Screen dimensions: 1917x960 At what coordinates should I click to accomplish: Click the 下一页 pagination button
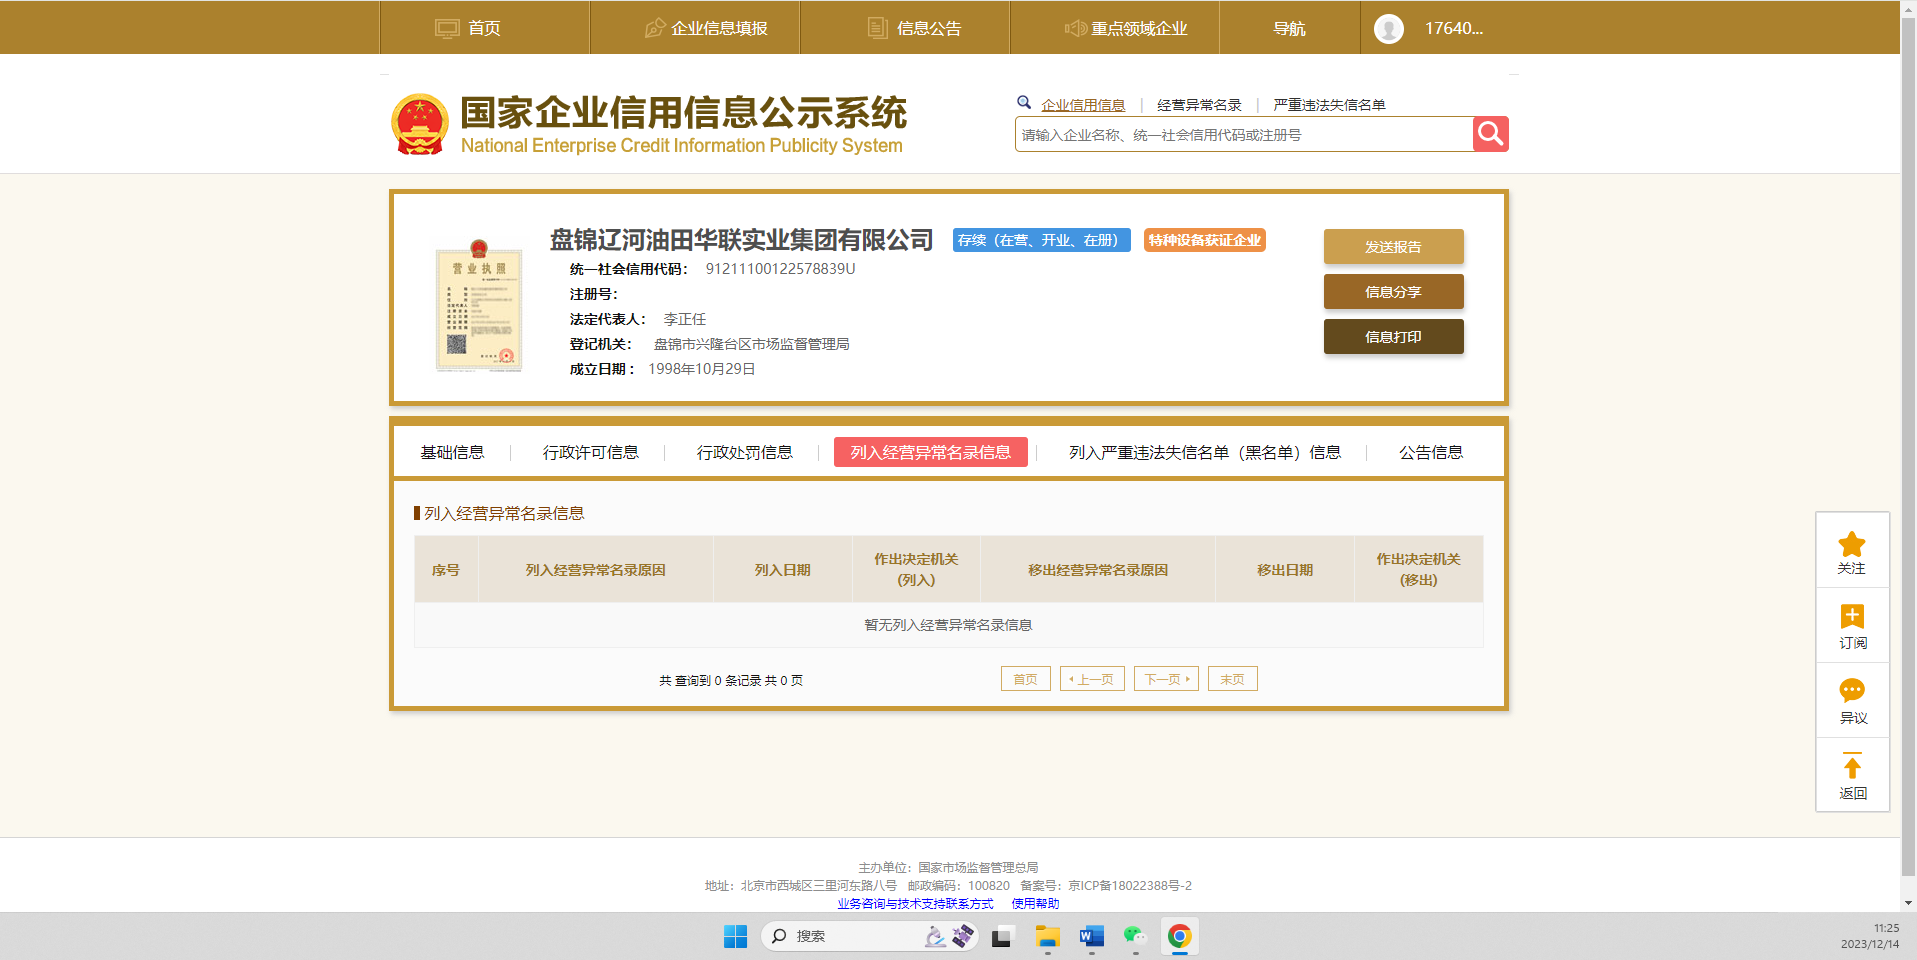pos(1166,679)
